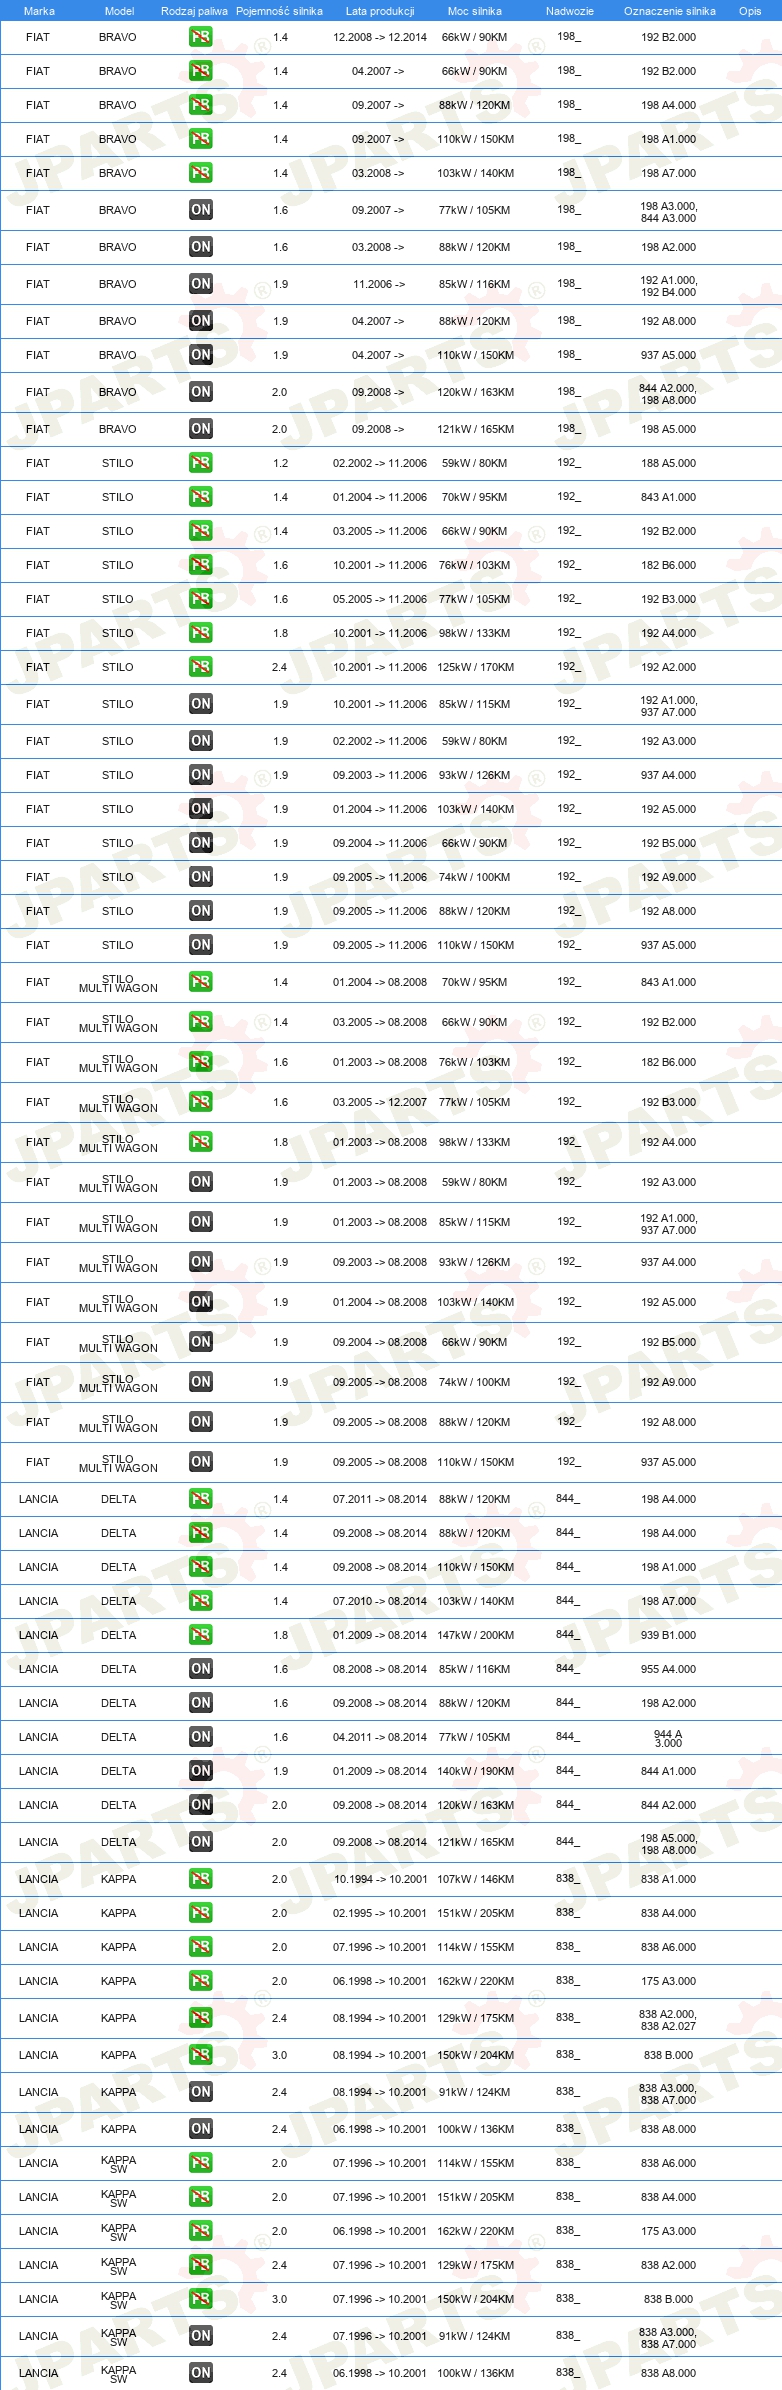Select the 955 A4.000 engine code cell
This screenshot has width=782, height=2390.
pyautogui.click(x=669, y=1669)
